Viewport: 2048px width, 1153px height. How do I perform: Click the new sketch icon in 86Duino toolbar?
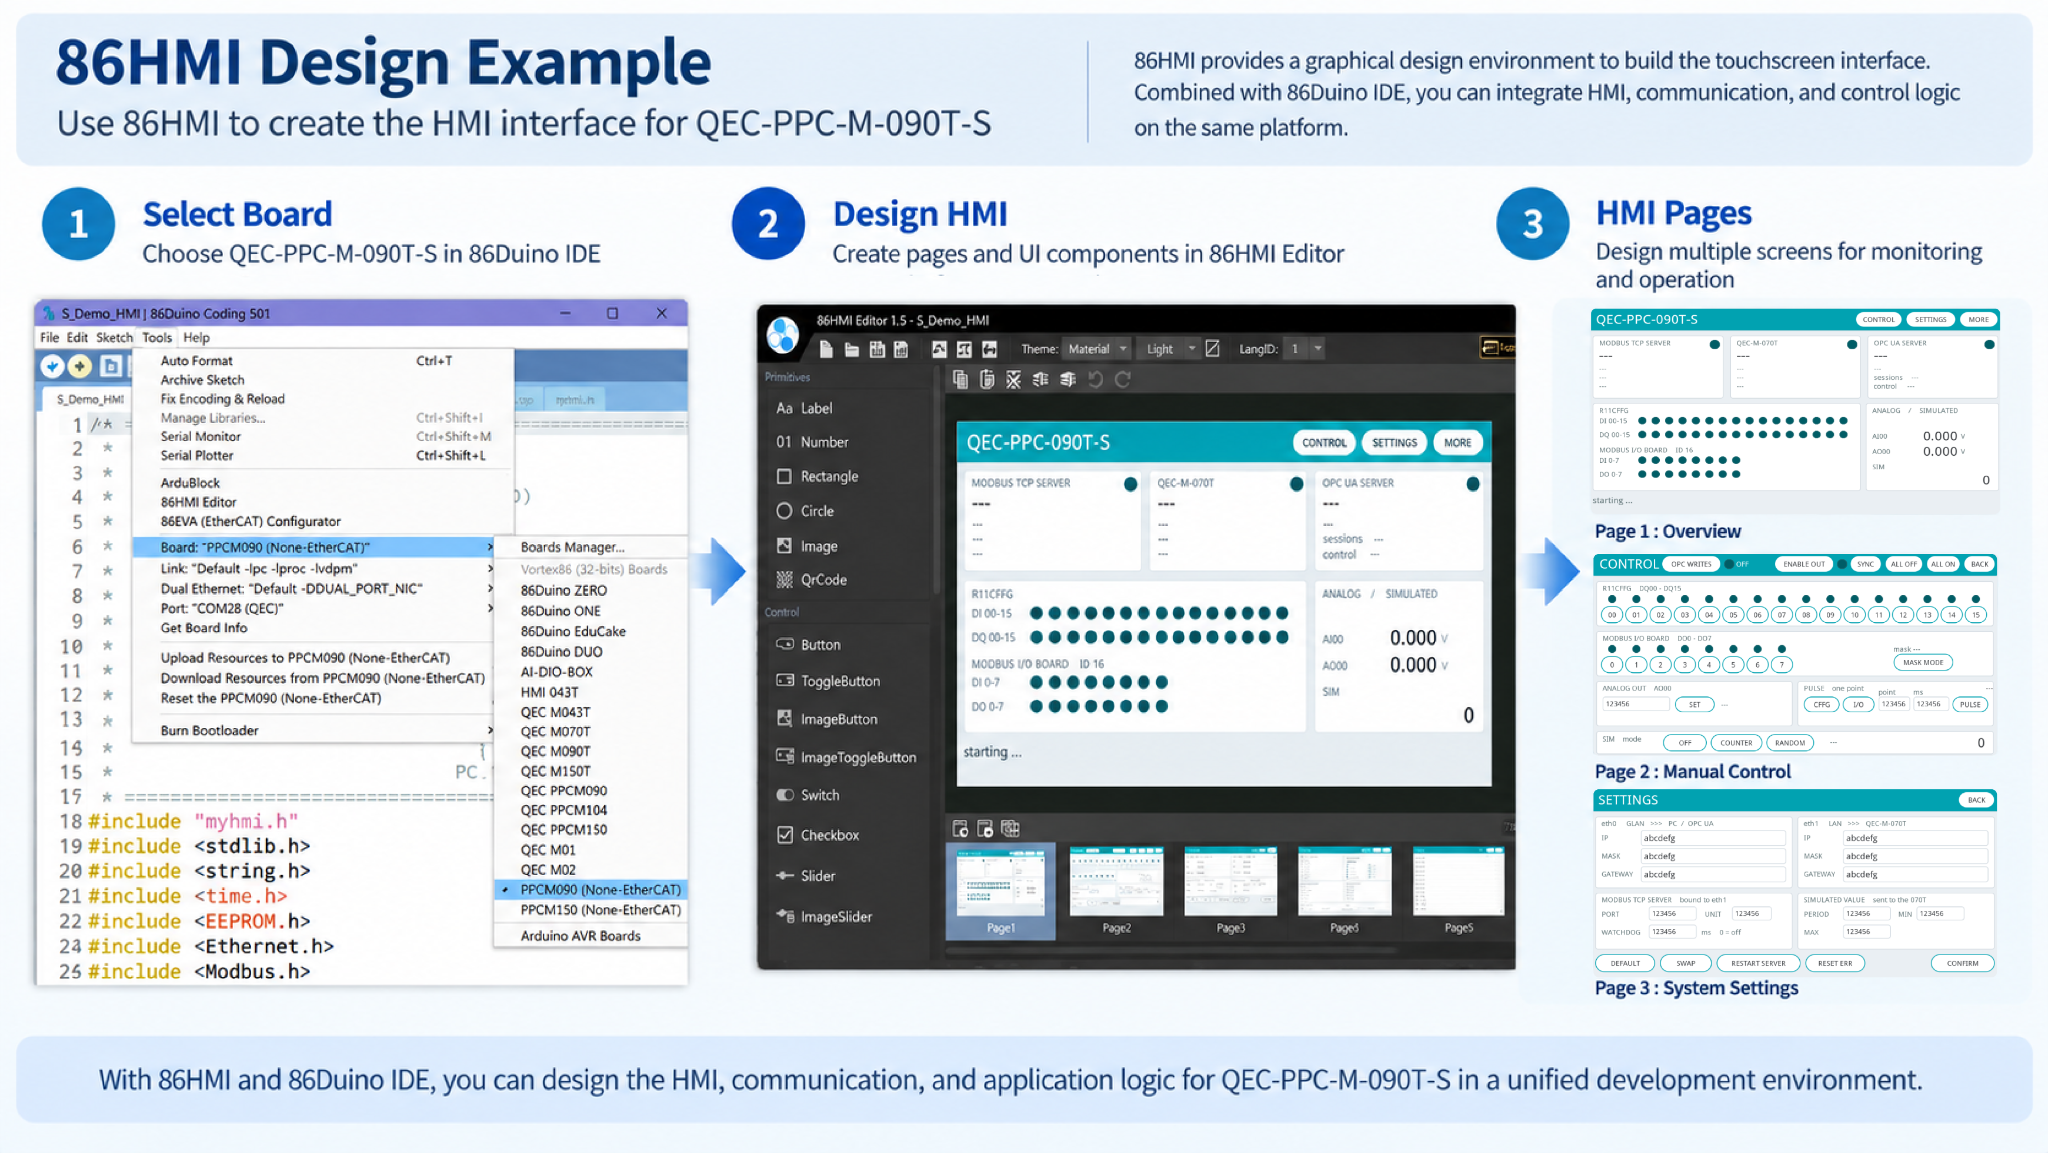tap(110, 367)
